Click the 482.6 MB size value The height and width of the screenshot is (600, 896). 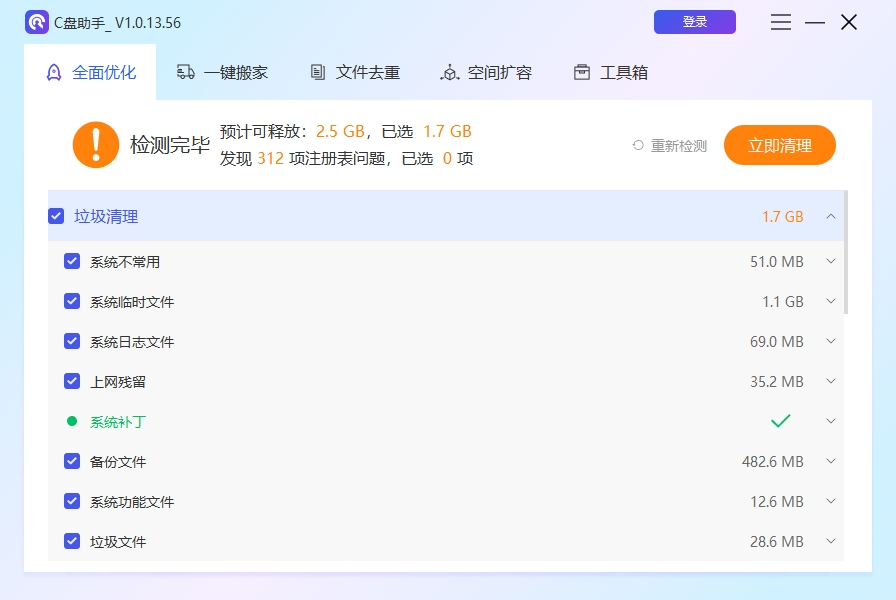(x=773, y=461)
